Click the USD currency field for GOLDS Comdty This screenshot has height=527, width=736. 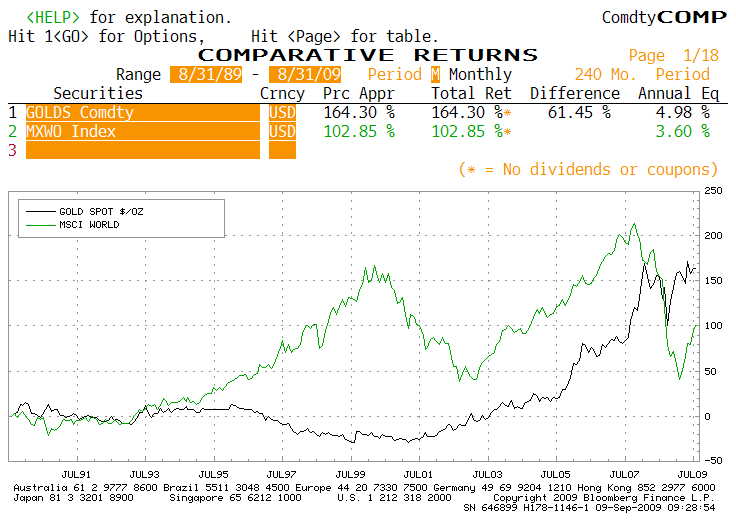point(282,113)
